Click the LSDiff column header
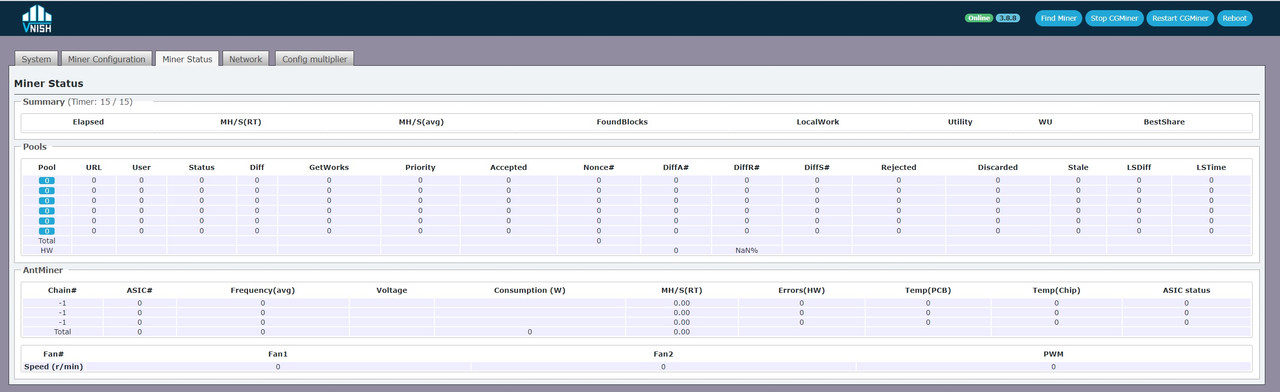The width and height of the screenshot is (1280, 392). coord(1139,167)
